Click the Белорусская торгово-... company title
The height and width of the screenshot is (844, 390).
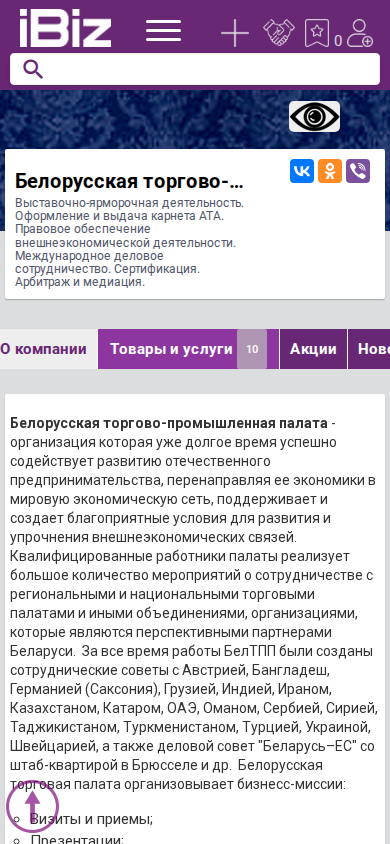tap(129, 182)
